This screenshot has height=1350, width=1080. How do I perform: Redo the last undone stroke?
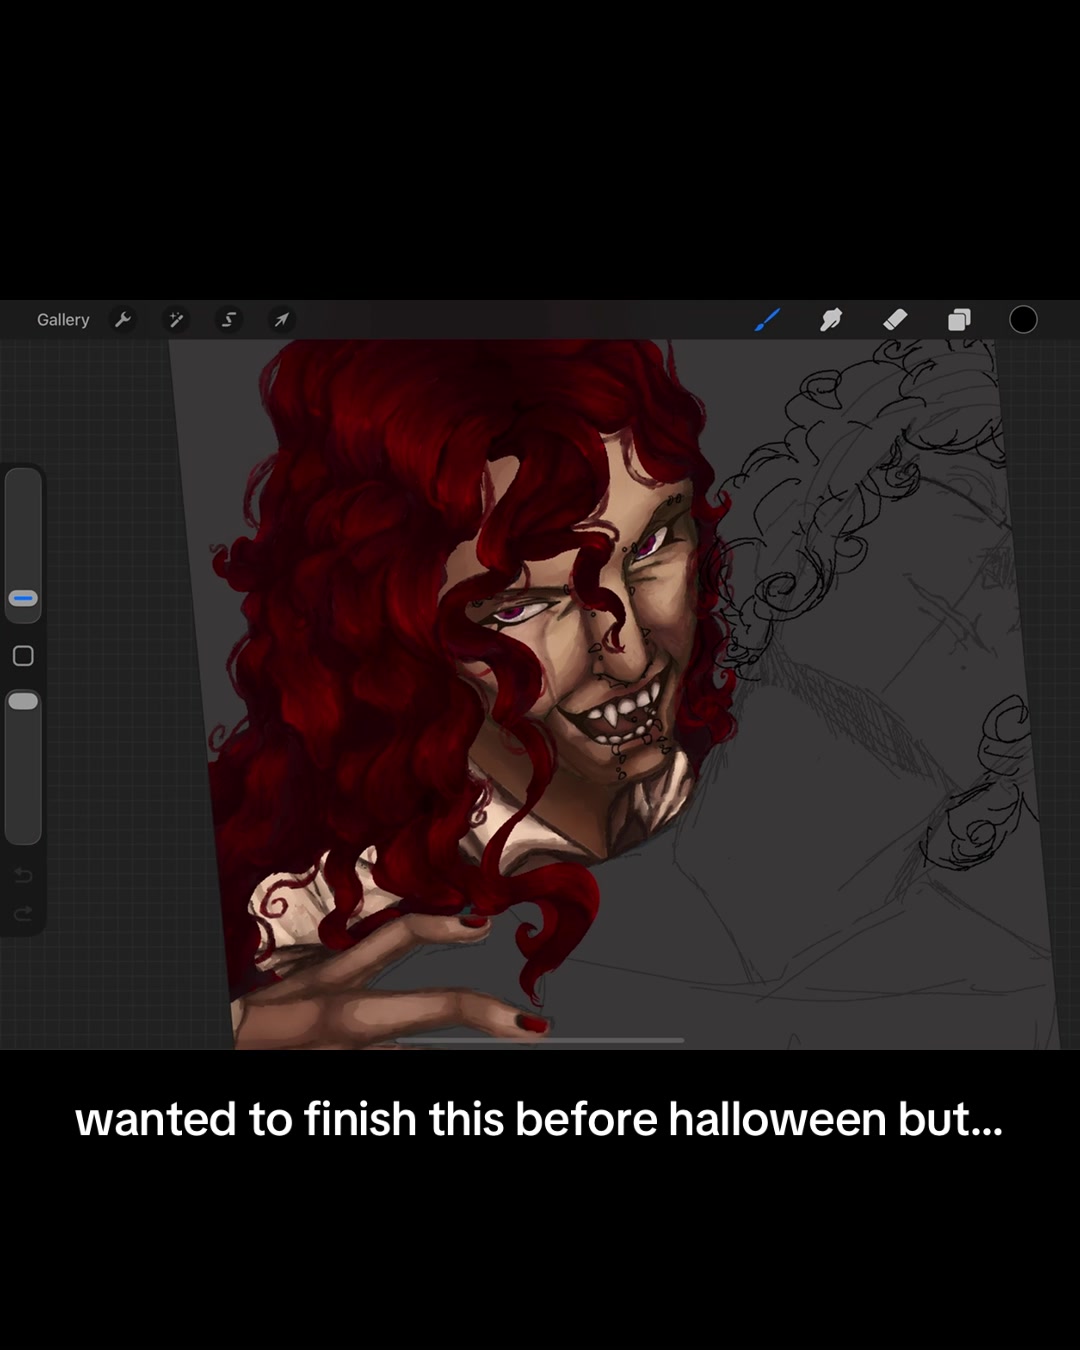(x=23, y=914)
